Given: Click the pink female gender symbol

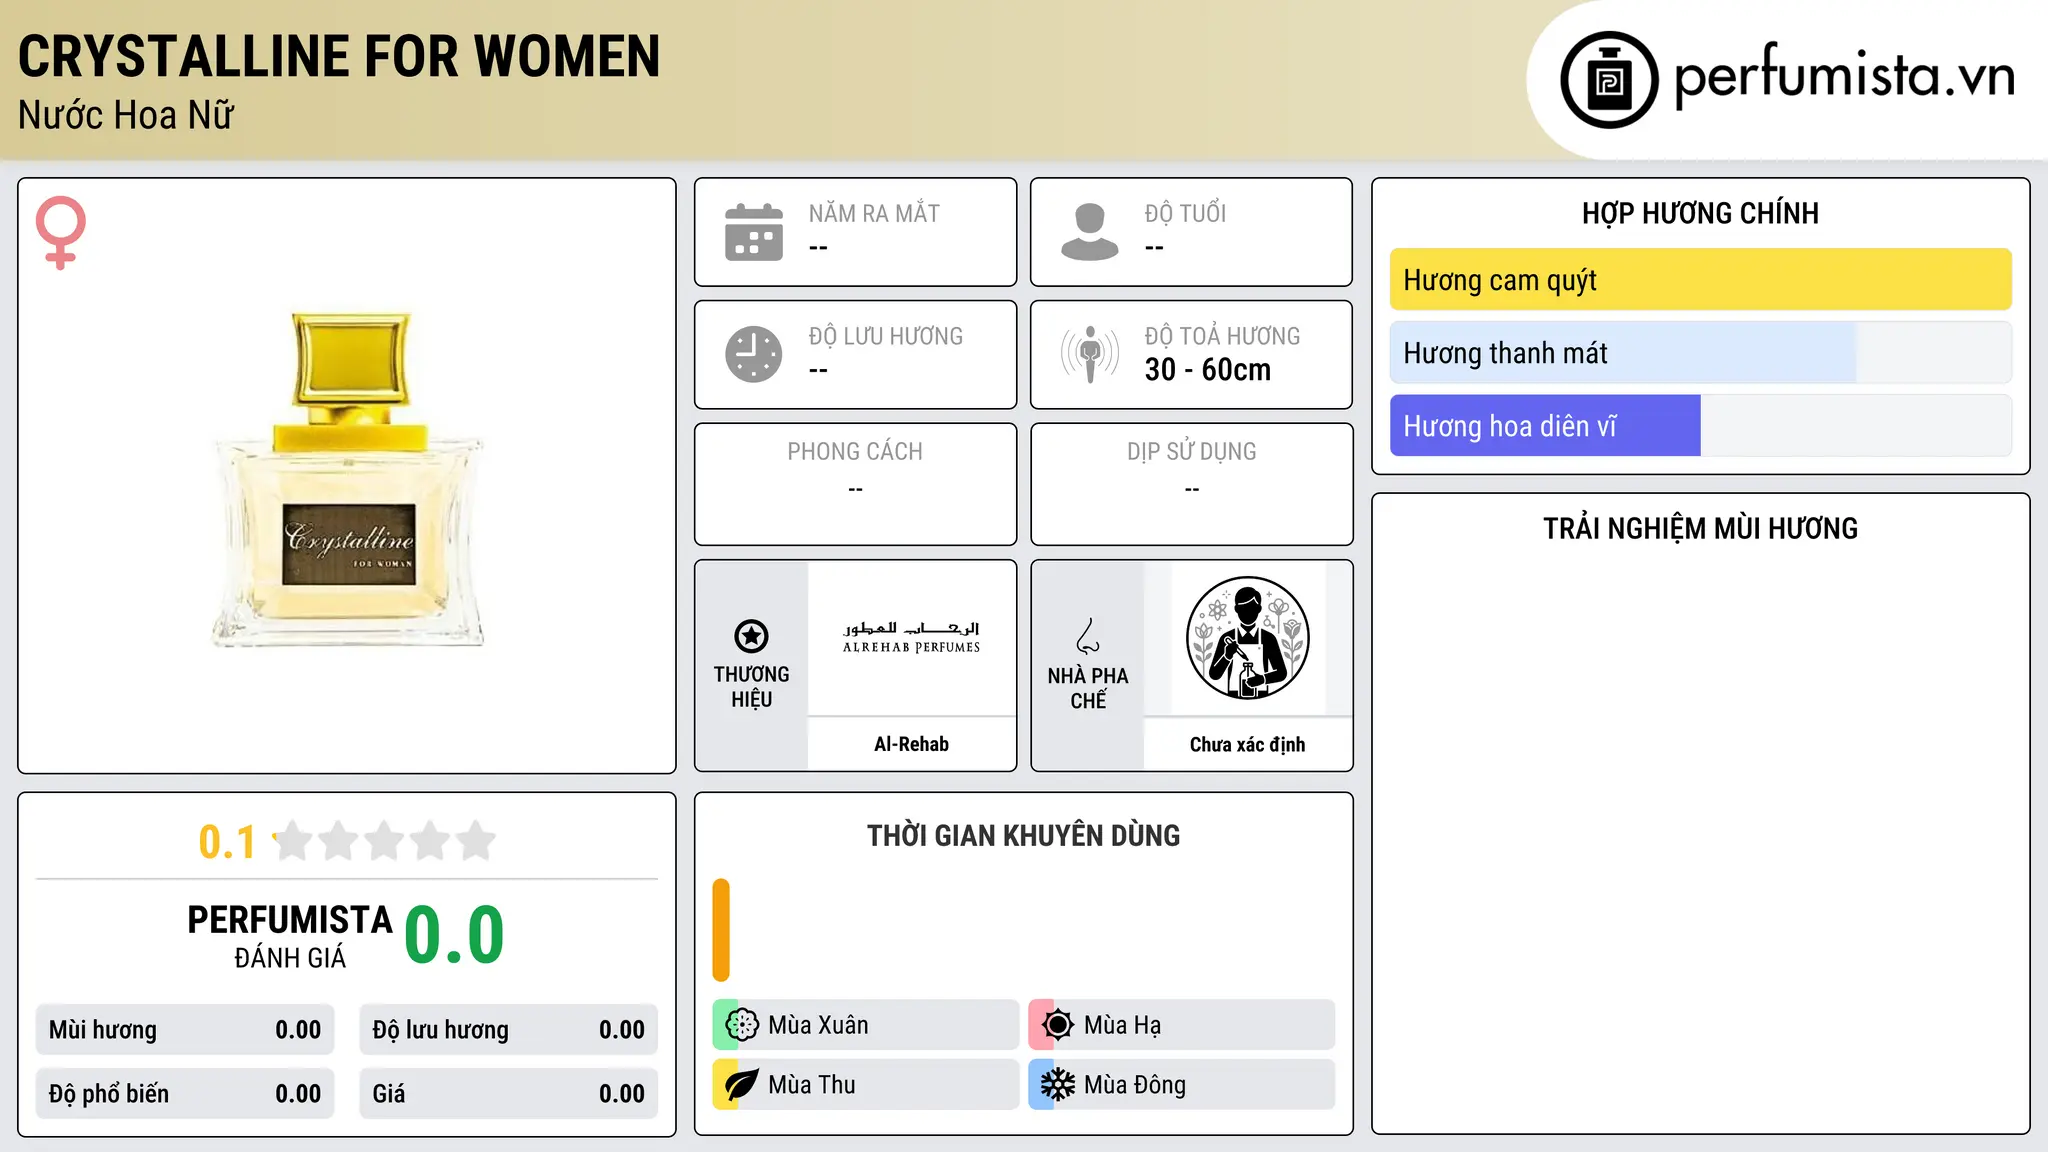Looking at the screenshot, I should [61, 232].
